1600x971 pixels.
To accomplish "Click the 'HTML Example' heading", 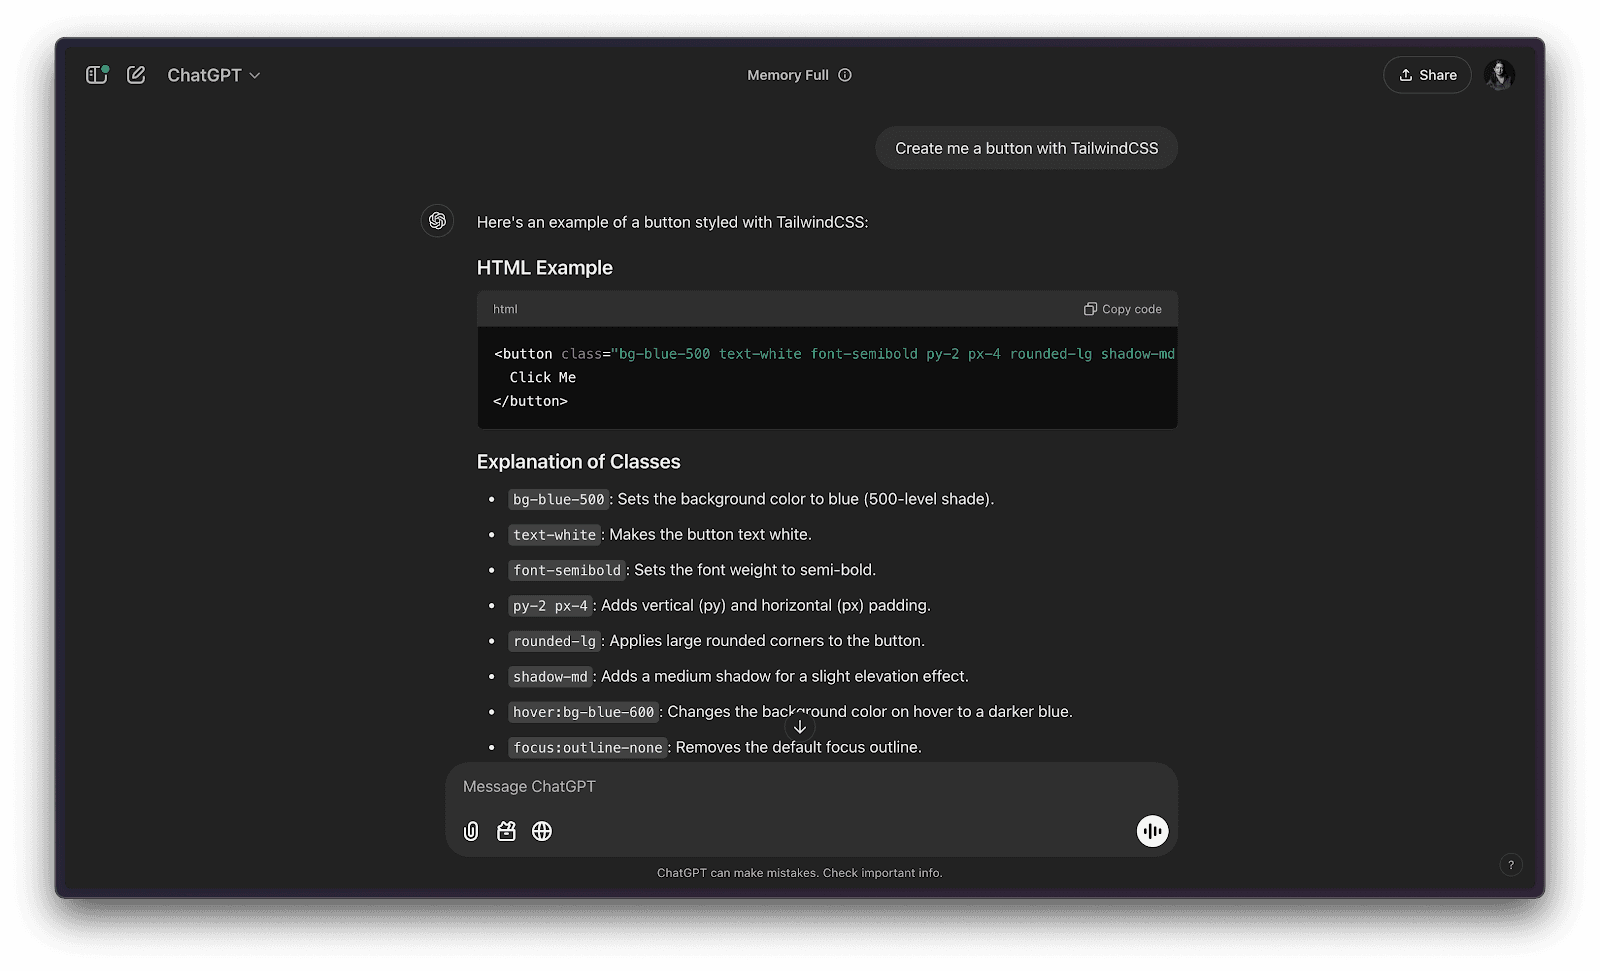I will pyautogui.click(x=545, y=268).
